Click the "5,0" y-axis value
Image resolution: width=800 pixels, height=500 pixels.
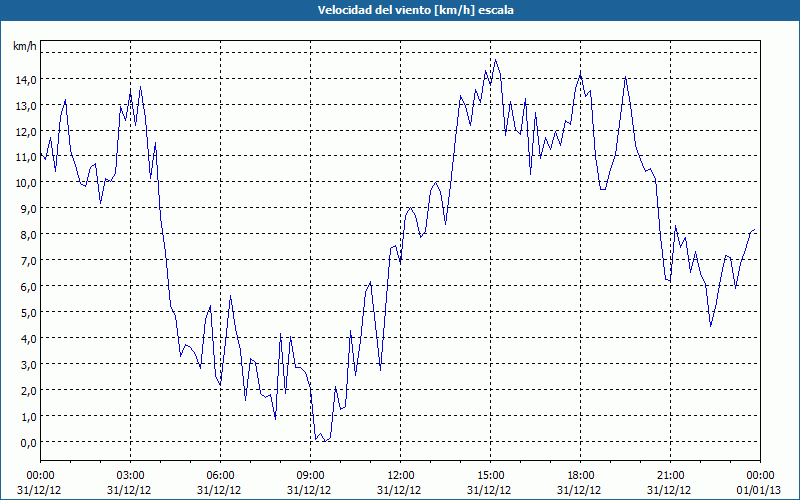[28, 312]
